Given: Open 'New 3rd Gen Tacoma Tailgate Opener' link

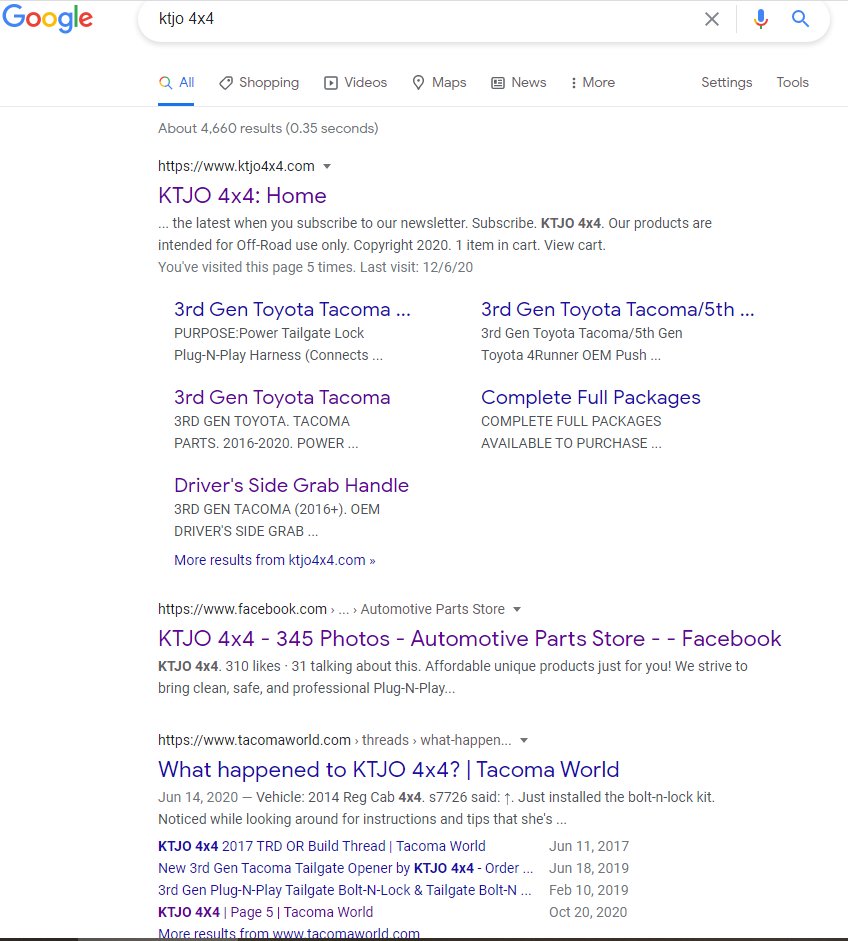Looking at the screenshot, I should click(346, 868).
